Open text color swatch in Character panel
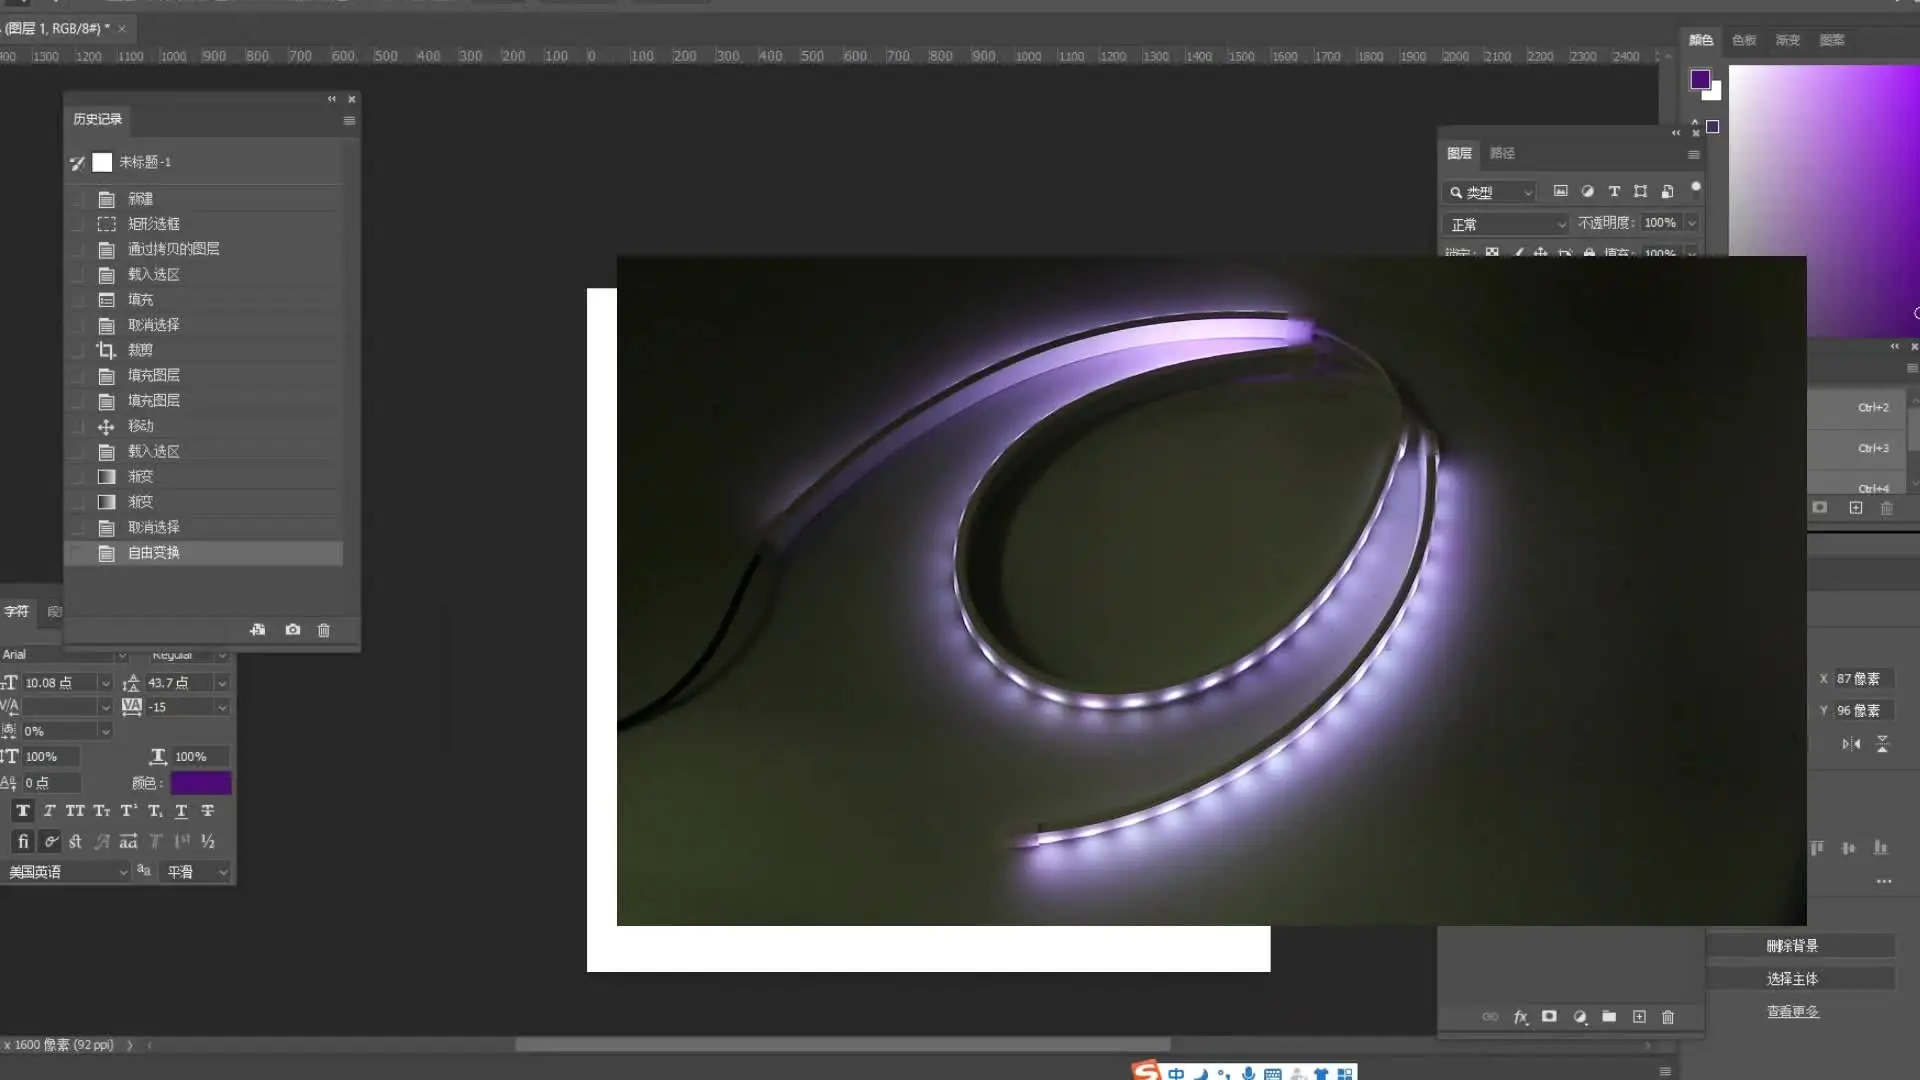This screenshot has height=1080, width=1920. tap(200, 783)
